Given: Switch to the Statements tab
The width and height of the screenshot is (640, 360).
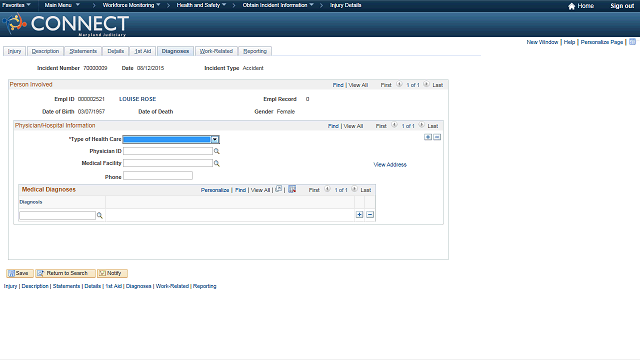Looking at the screenshot, I should pyautogui.click(x=83, y=51).
